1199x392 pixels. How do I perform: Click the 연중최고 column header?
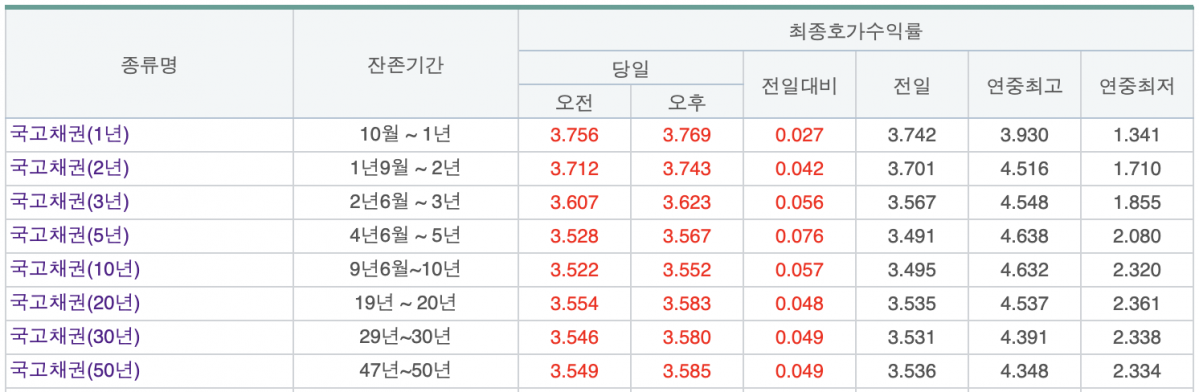[x=1024, y=86]
